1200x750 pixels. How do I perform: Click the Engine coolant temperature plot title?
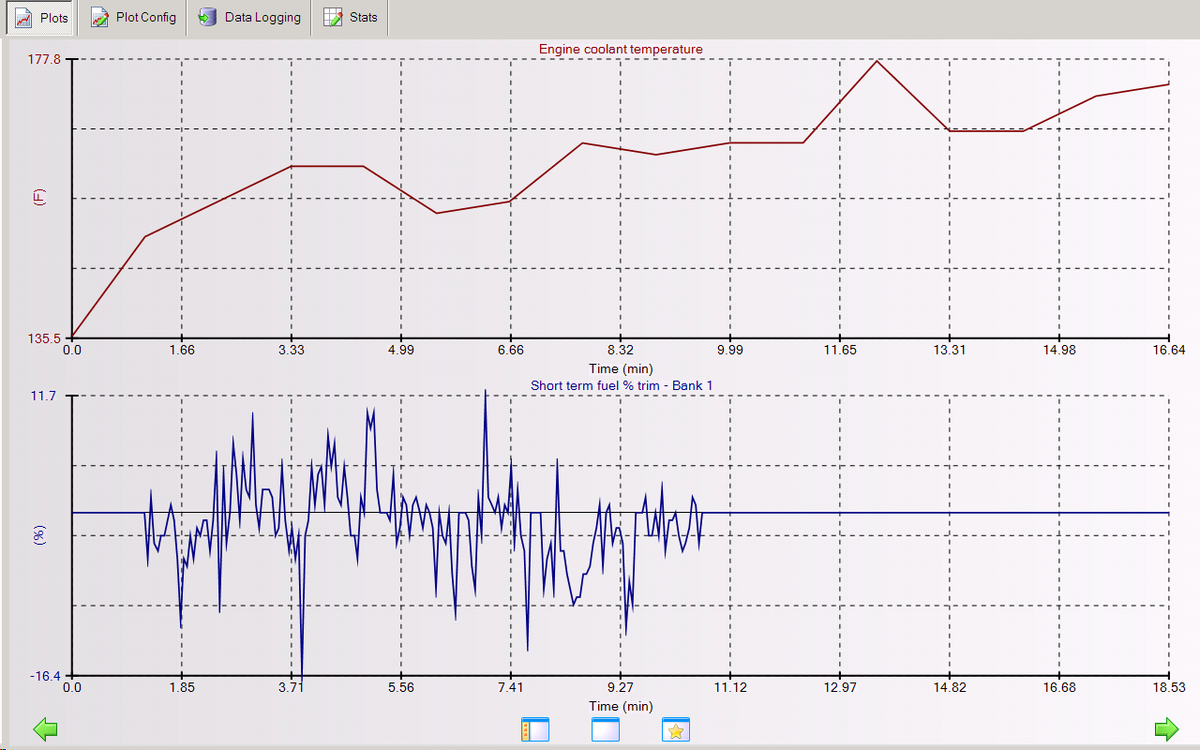coord(620,48)
